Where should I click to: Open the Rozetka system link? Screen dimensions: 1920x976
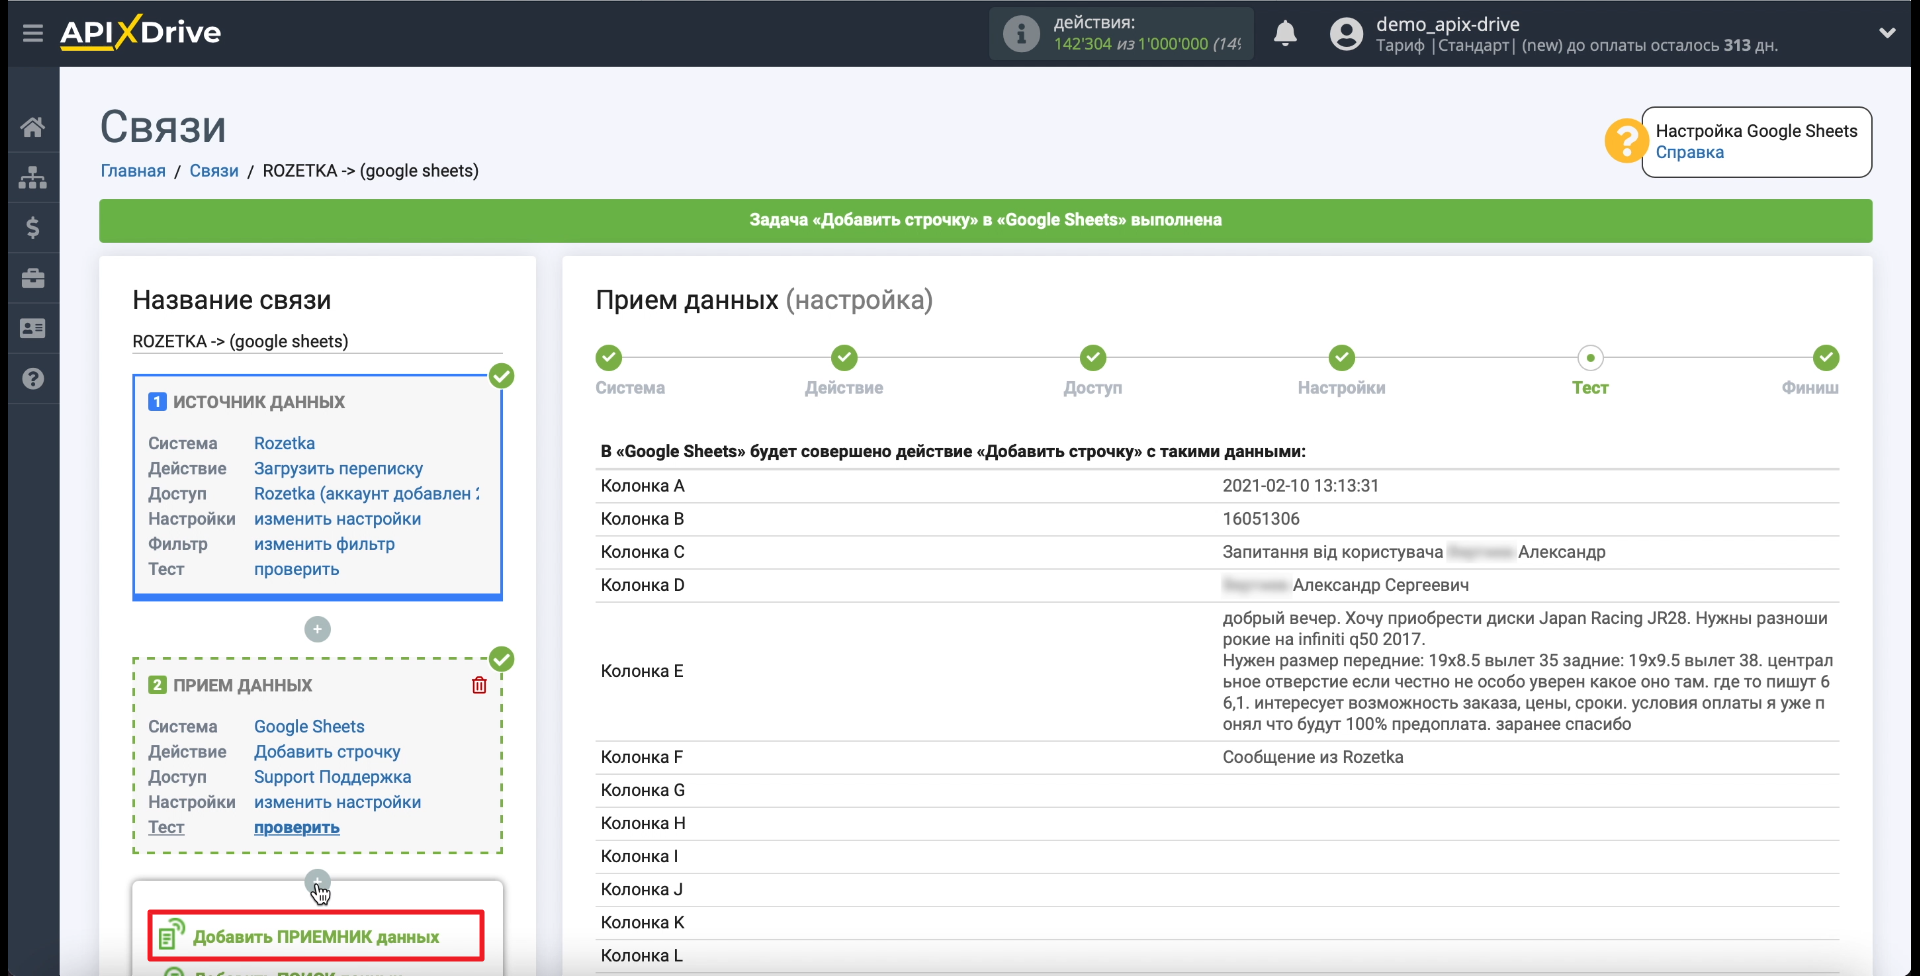pos(284,443)
